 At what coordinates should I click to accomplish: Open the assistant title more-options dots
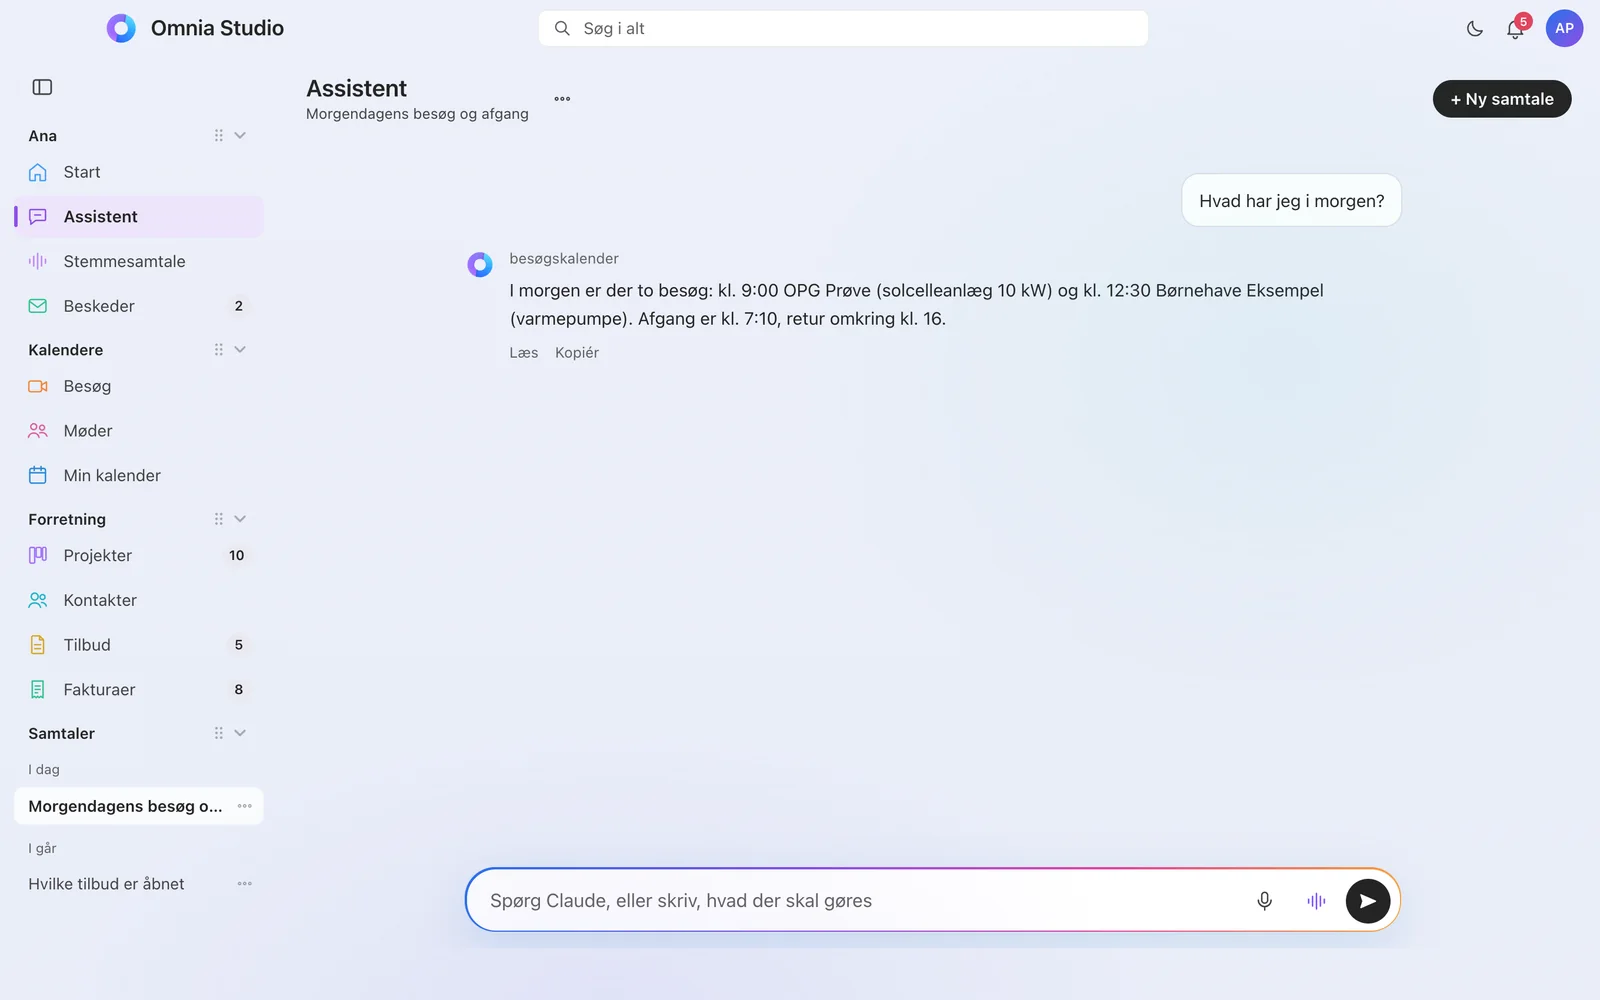(x=562, y=99)
